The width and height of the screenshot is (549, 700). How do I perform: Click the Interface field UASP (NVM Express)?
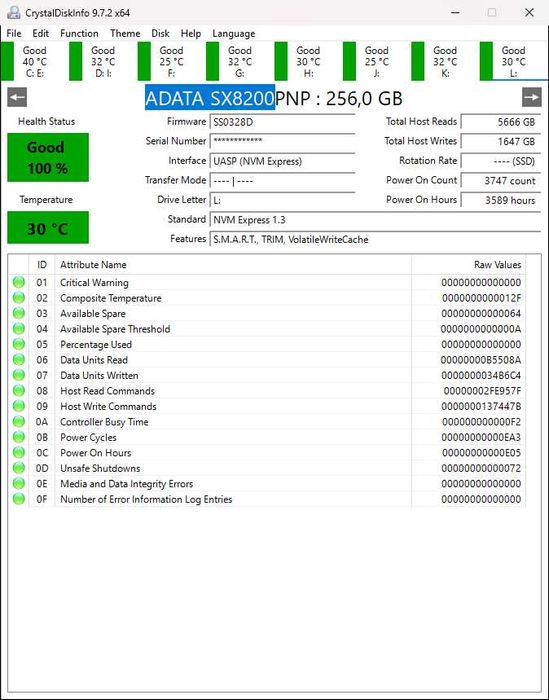[x=282, y=161]
